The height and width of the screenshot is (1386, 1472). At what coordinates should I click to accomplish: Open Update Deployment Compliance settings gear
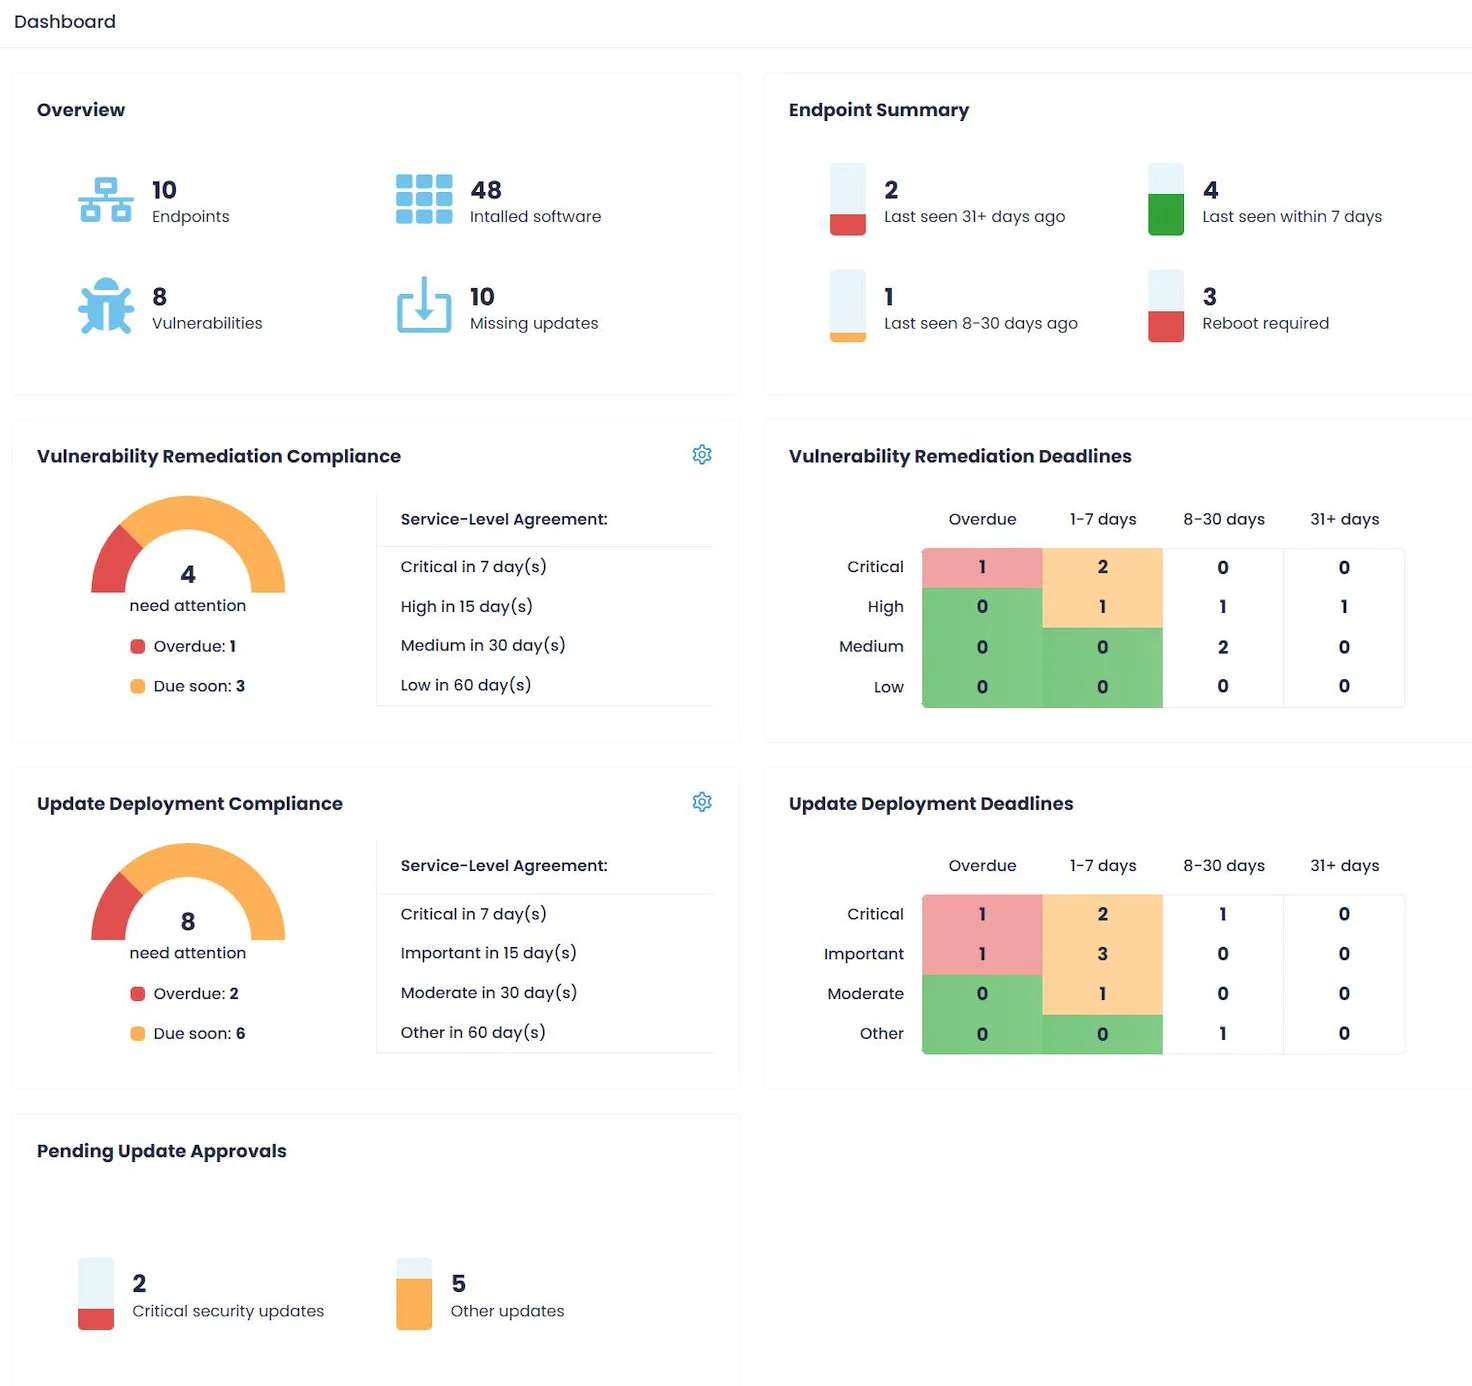(x=702, y=802)
